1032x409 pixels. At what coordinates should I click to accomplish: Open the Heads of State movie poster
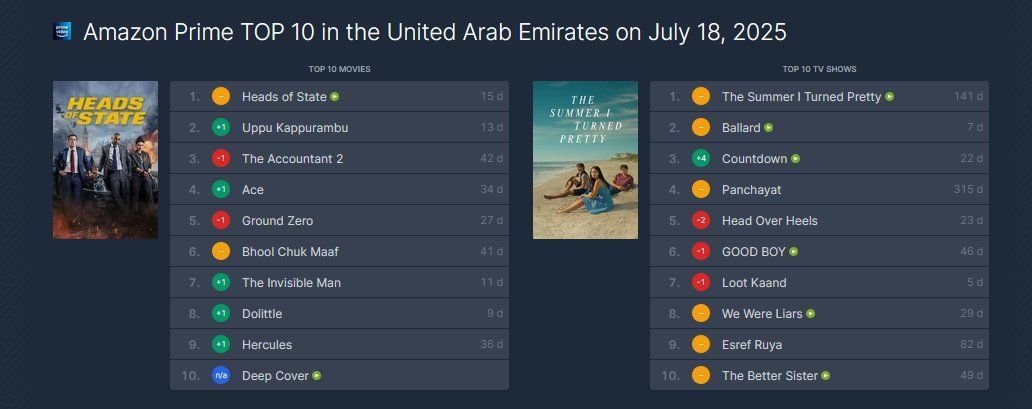point(105,160)
